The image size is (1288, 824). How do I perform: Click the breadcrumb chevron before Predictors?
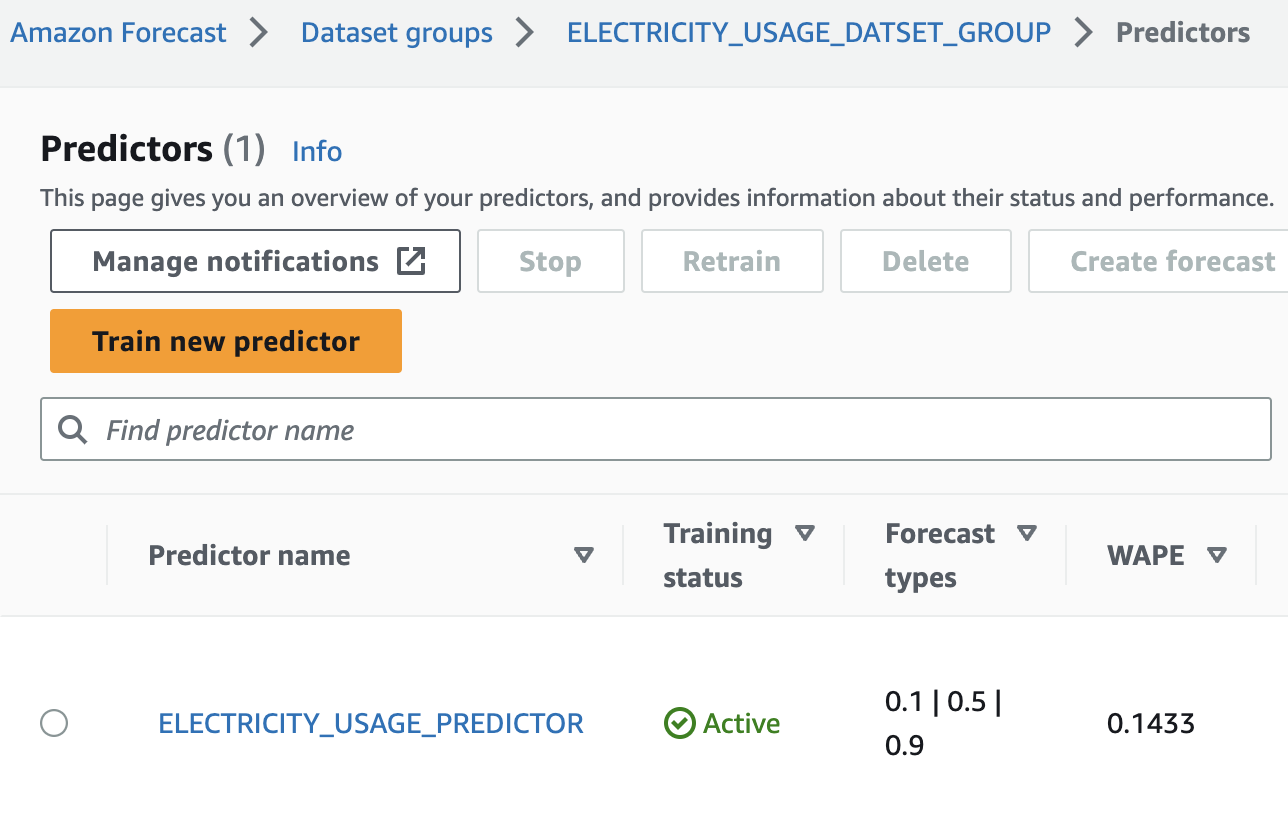[1083, 32]
